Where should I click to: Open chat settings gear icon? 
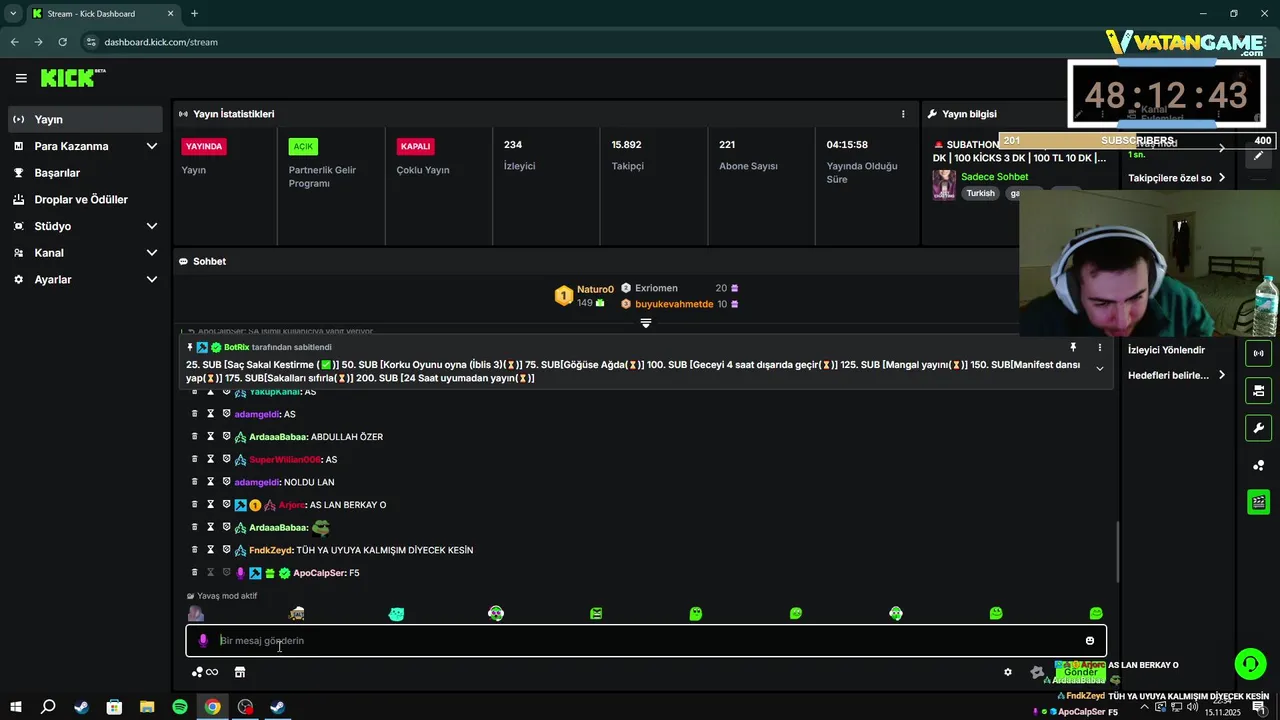1008,672
